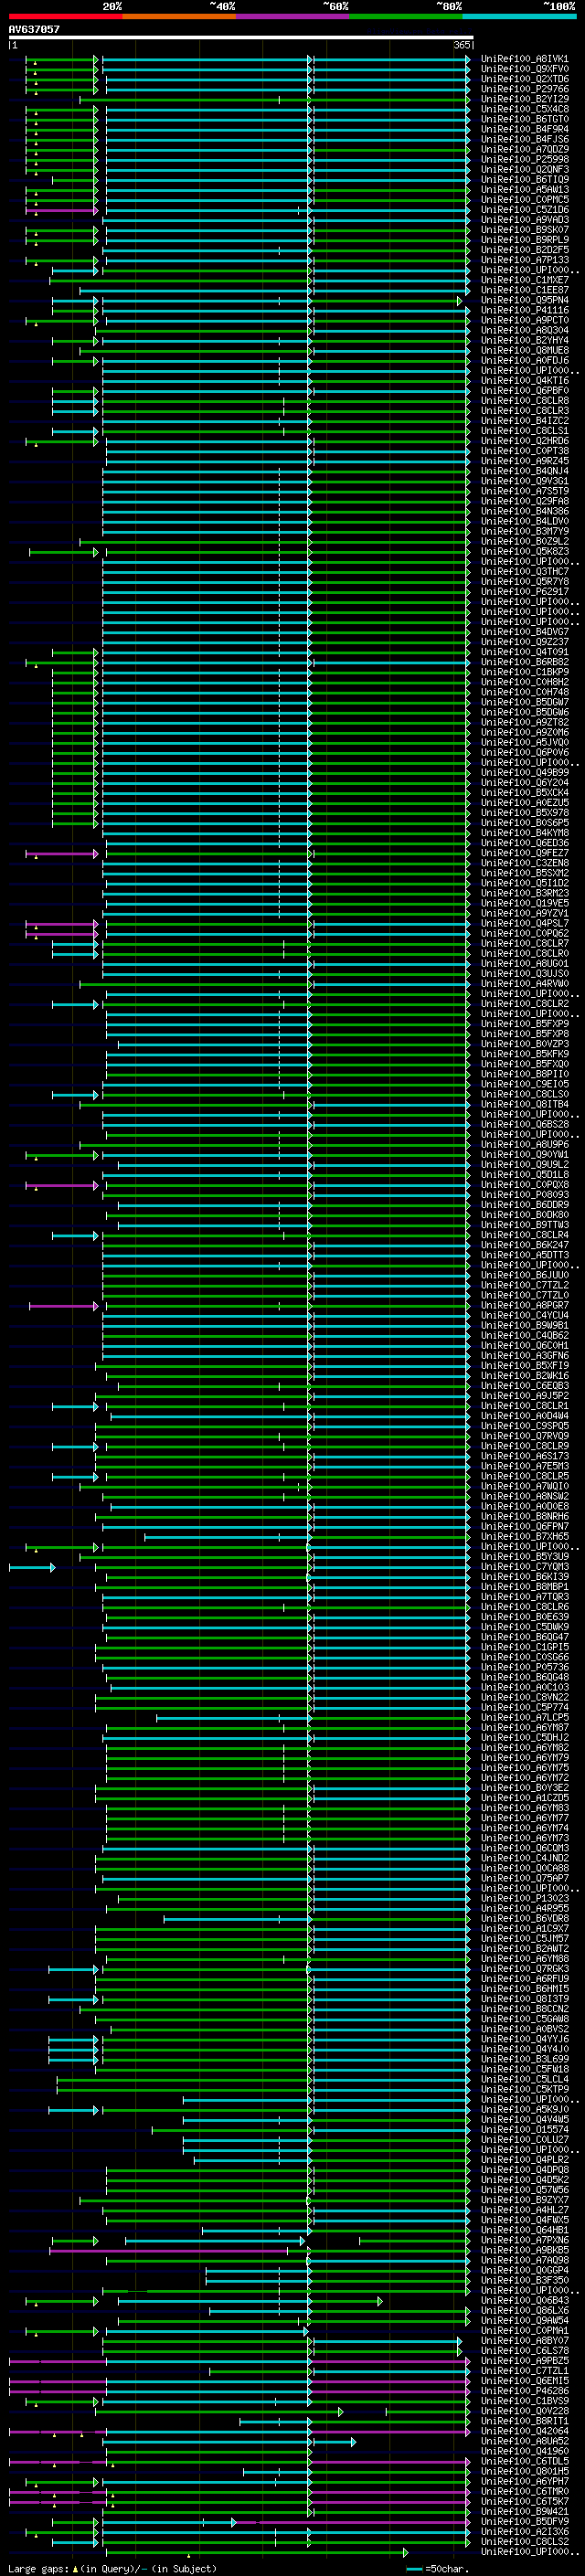Viewport: 585px width, 2576px height.
Task: Select the UniRef100_A9RZ45 label
Action: click(x=525, y=461)
